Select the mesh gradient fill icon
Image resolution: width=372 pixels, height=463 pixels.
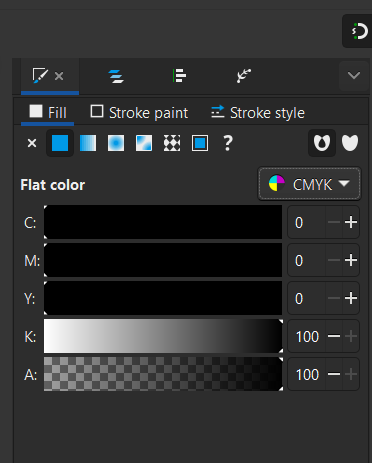coord(144,143)
